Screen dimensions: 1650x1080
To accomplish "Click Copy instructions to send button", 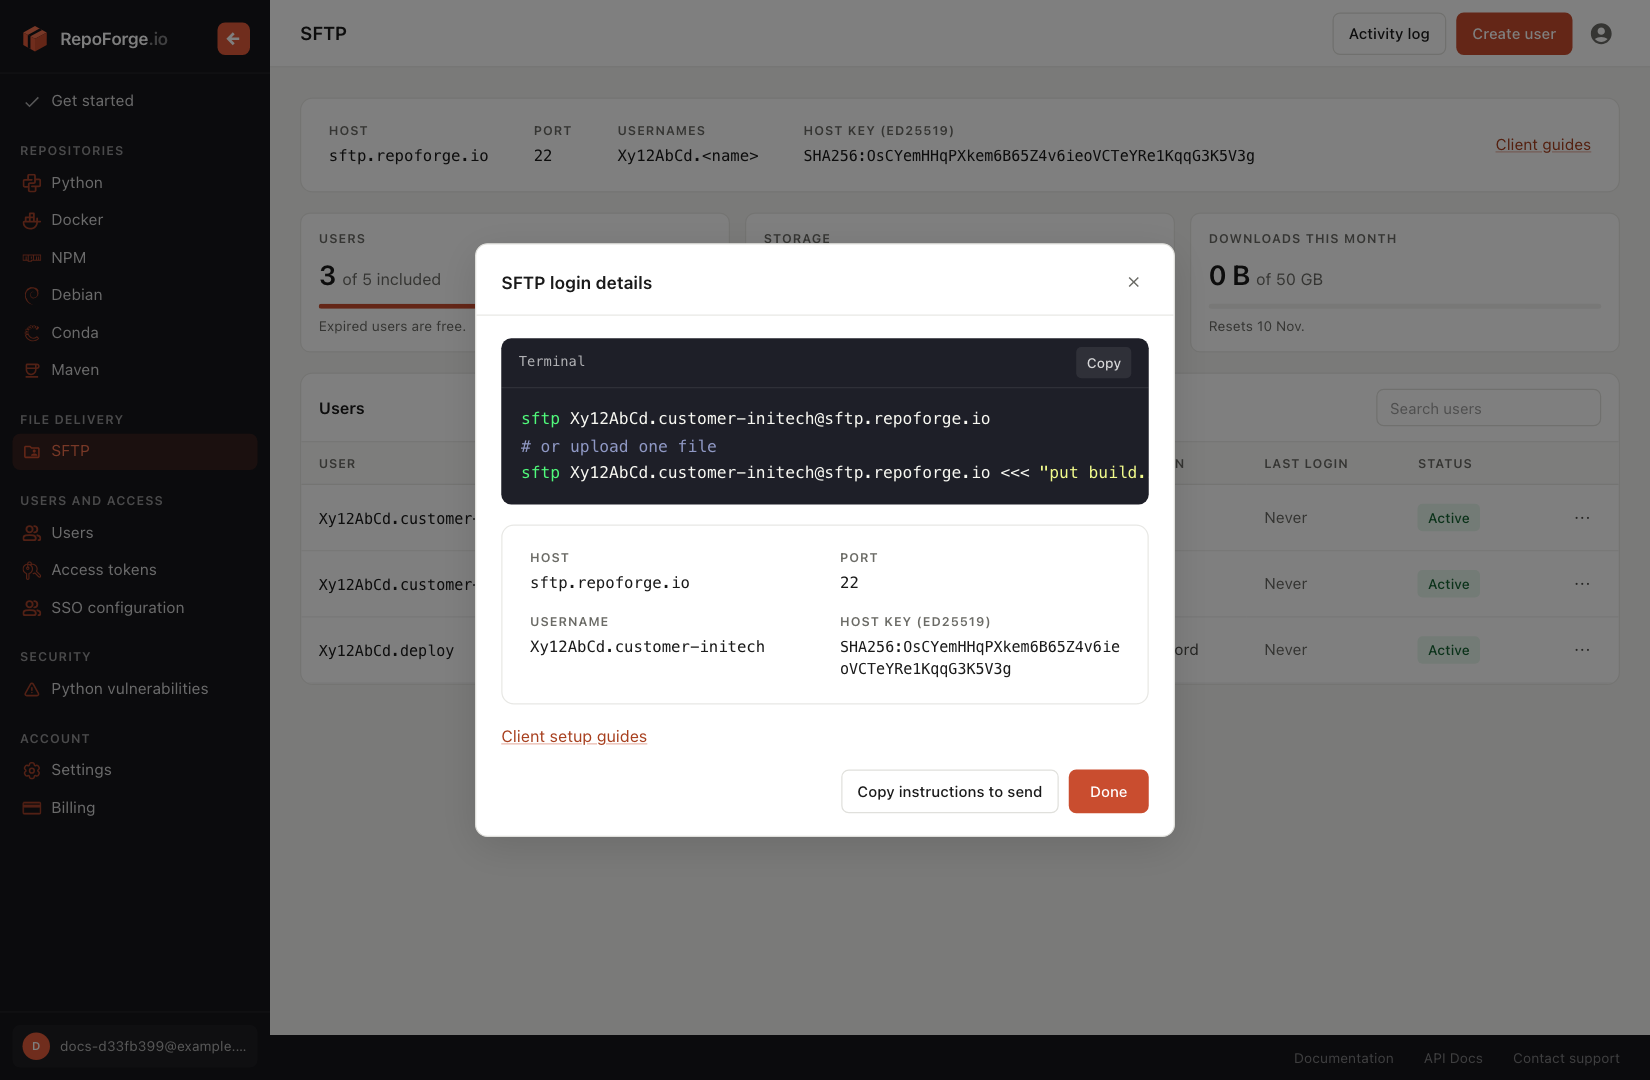I will tap(949, 791).
